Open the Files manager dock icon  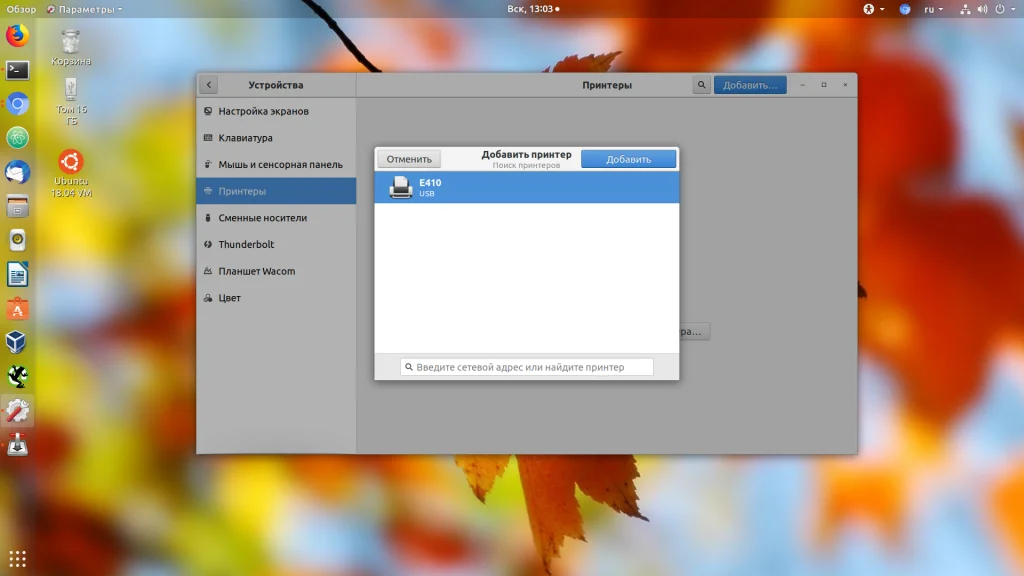click(18, 206)
